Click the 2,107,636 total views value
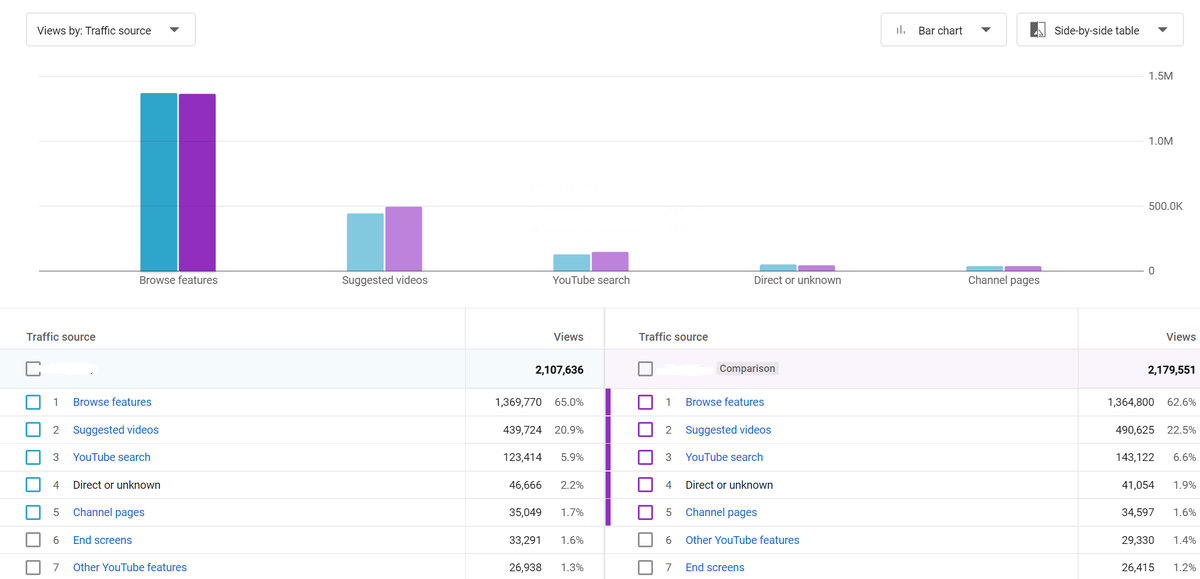Viewport: 1200px width, 579px height. (559, 370)
